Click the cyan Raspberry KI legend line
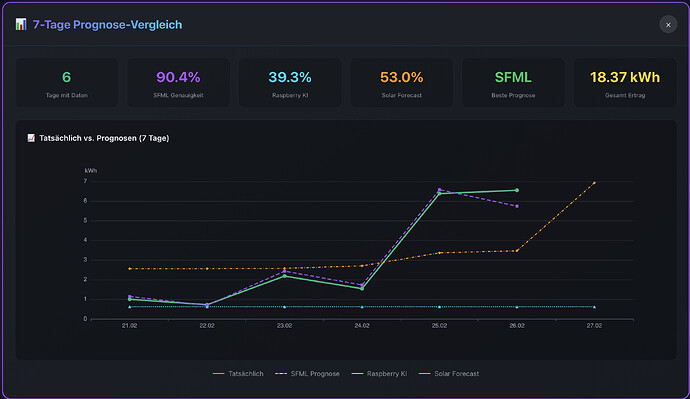The height and width of the screenshot is (399, 690). pos(357,373)
